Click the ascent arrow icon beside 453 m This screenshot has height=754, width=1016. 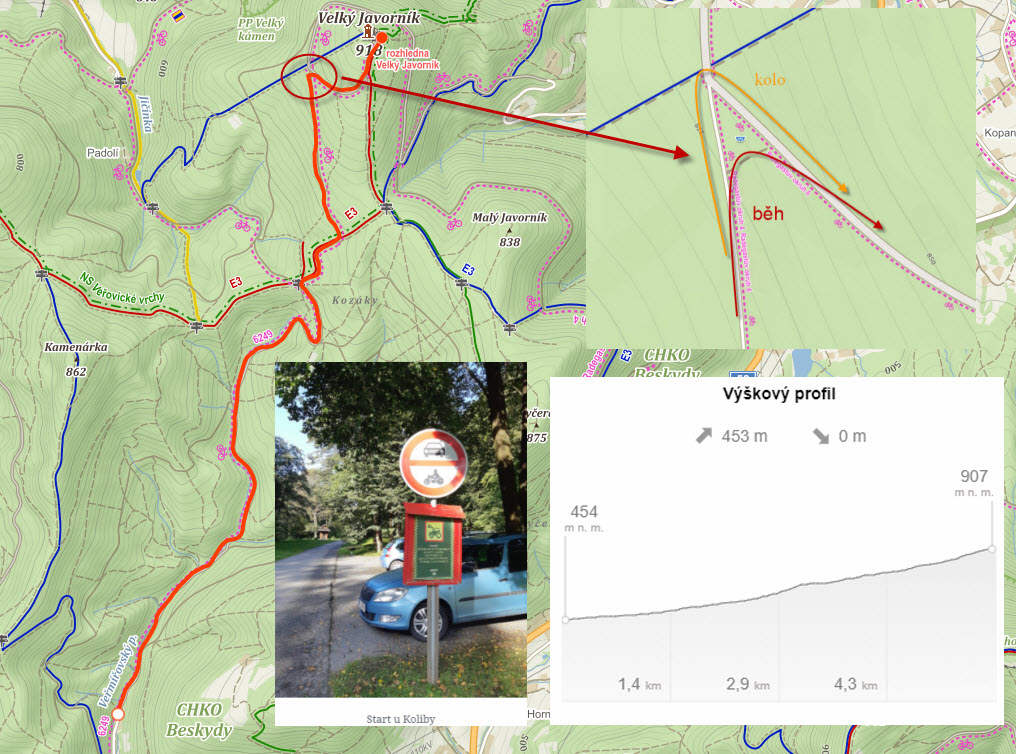[704, 436]
